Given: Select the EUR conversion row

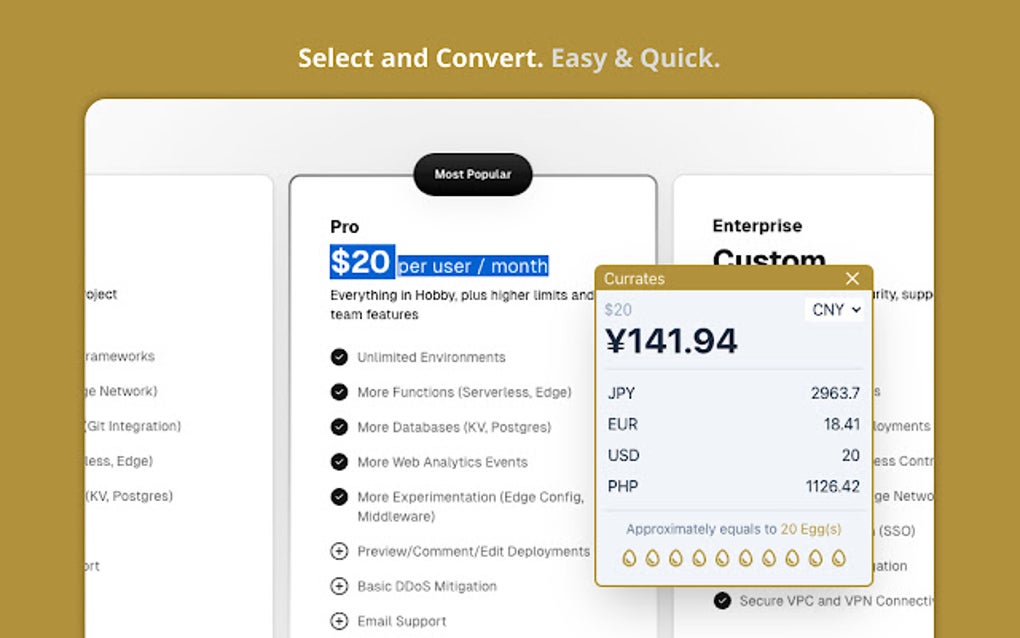Looking at the screenshot, I should pos(735,425).
